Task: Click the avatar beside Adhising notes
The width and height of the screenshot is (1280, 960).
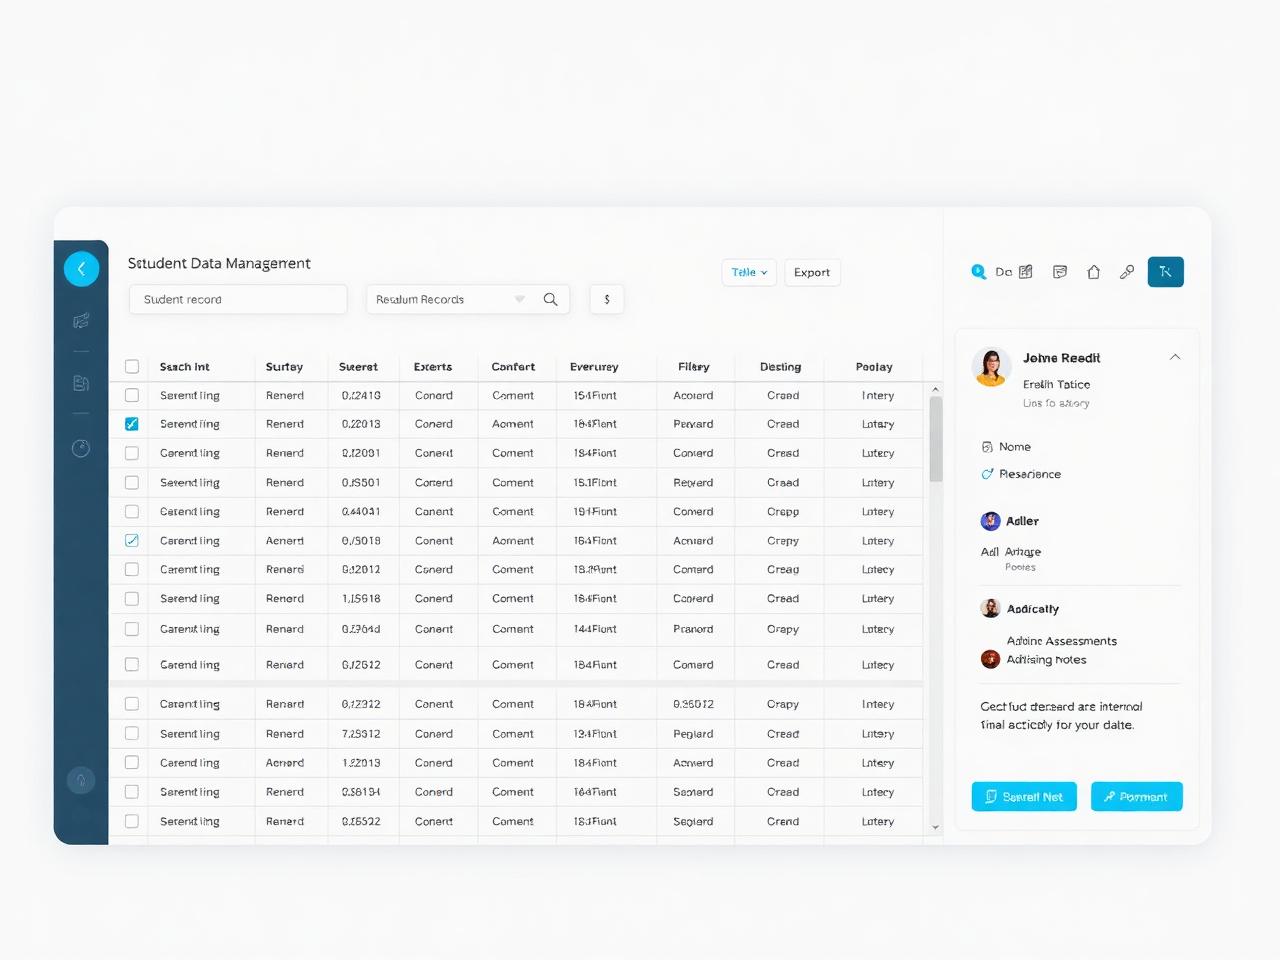Action: click(990, 659)
